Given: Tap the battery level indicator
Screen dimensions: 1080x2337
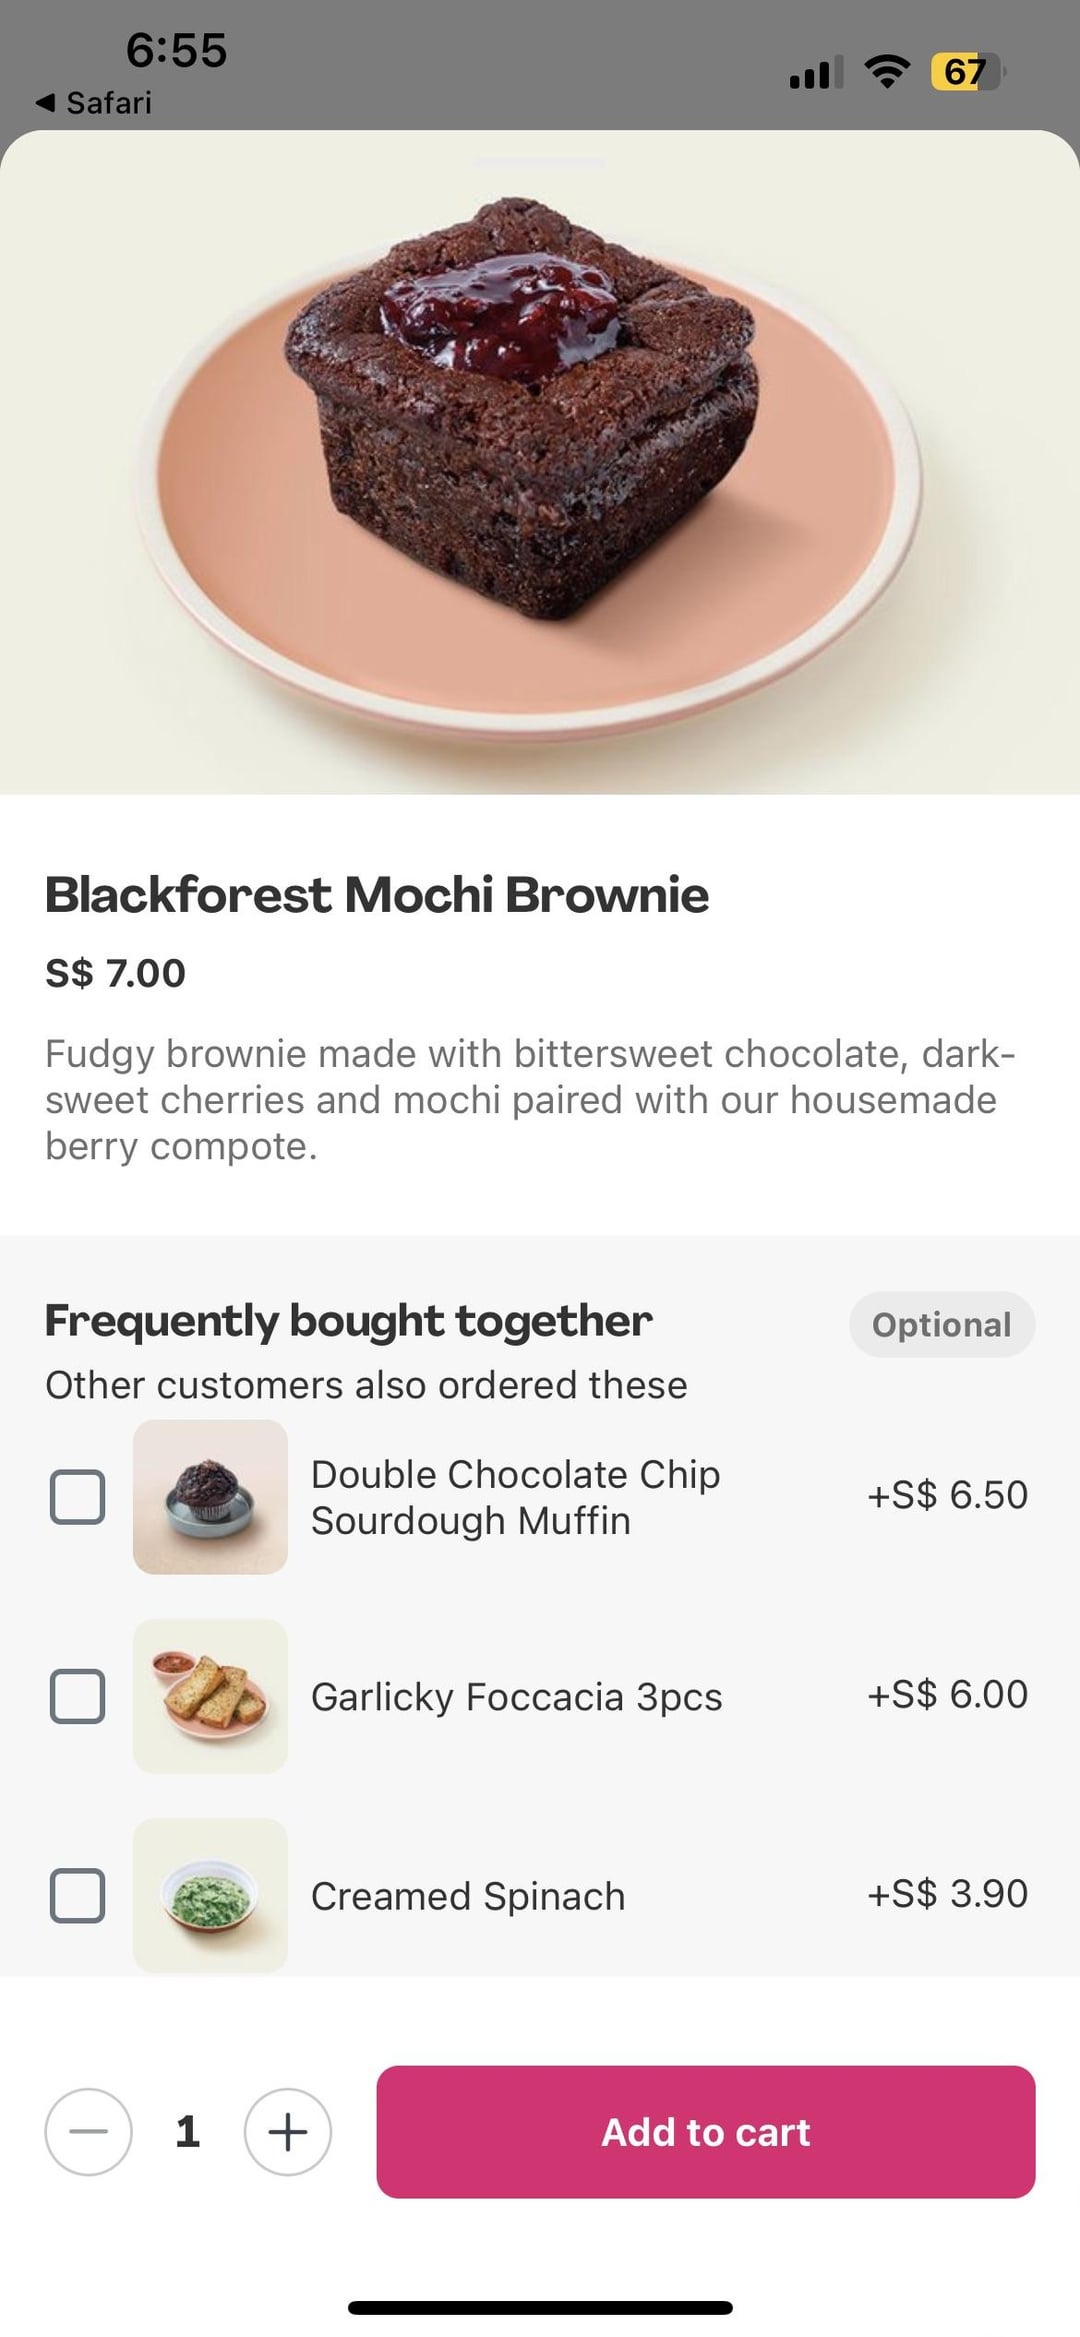Looking at the screenshot, I should tap(966, 71).
